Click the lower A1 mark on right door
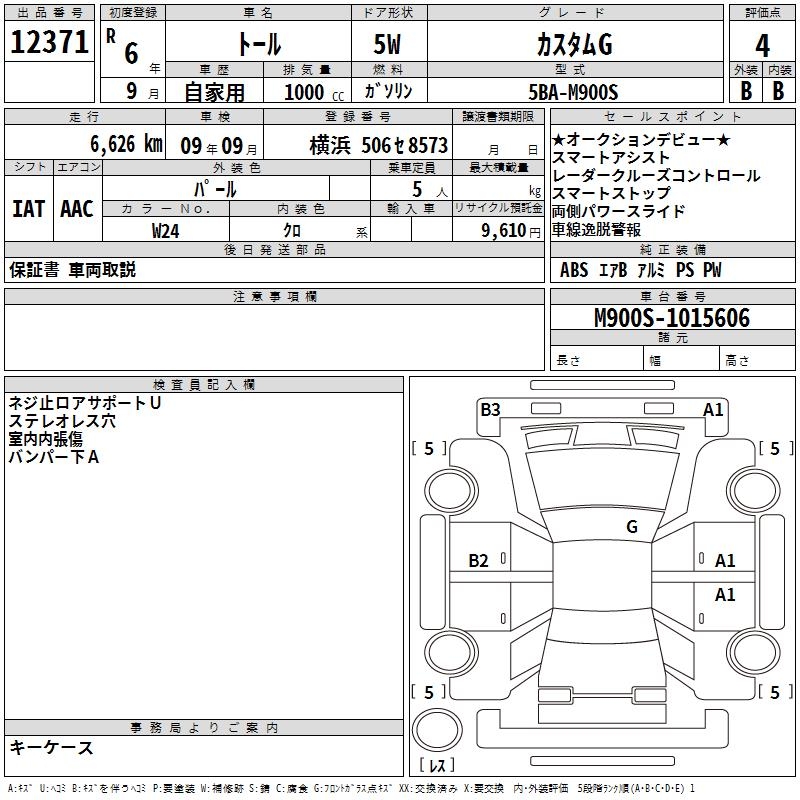 pyautogui.click(x=724, y=594)
